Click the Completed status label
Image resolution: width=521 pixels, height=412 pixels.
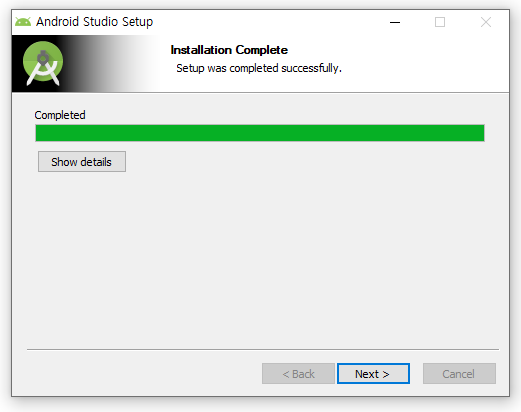(60, 115)
